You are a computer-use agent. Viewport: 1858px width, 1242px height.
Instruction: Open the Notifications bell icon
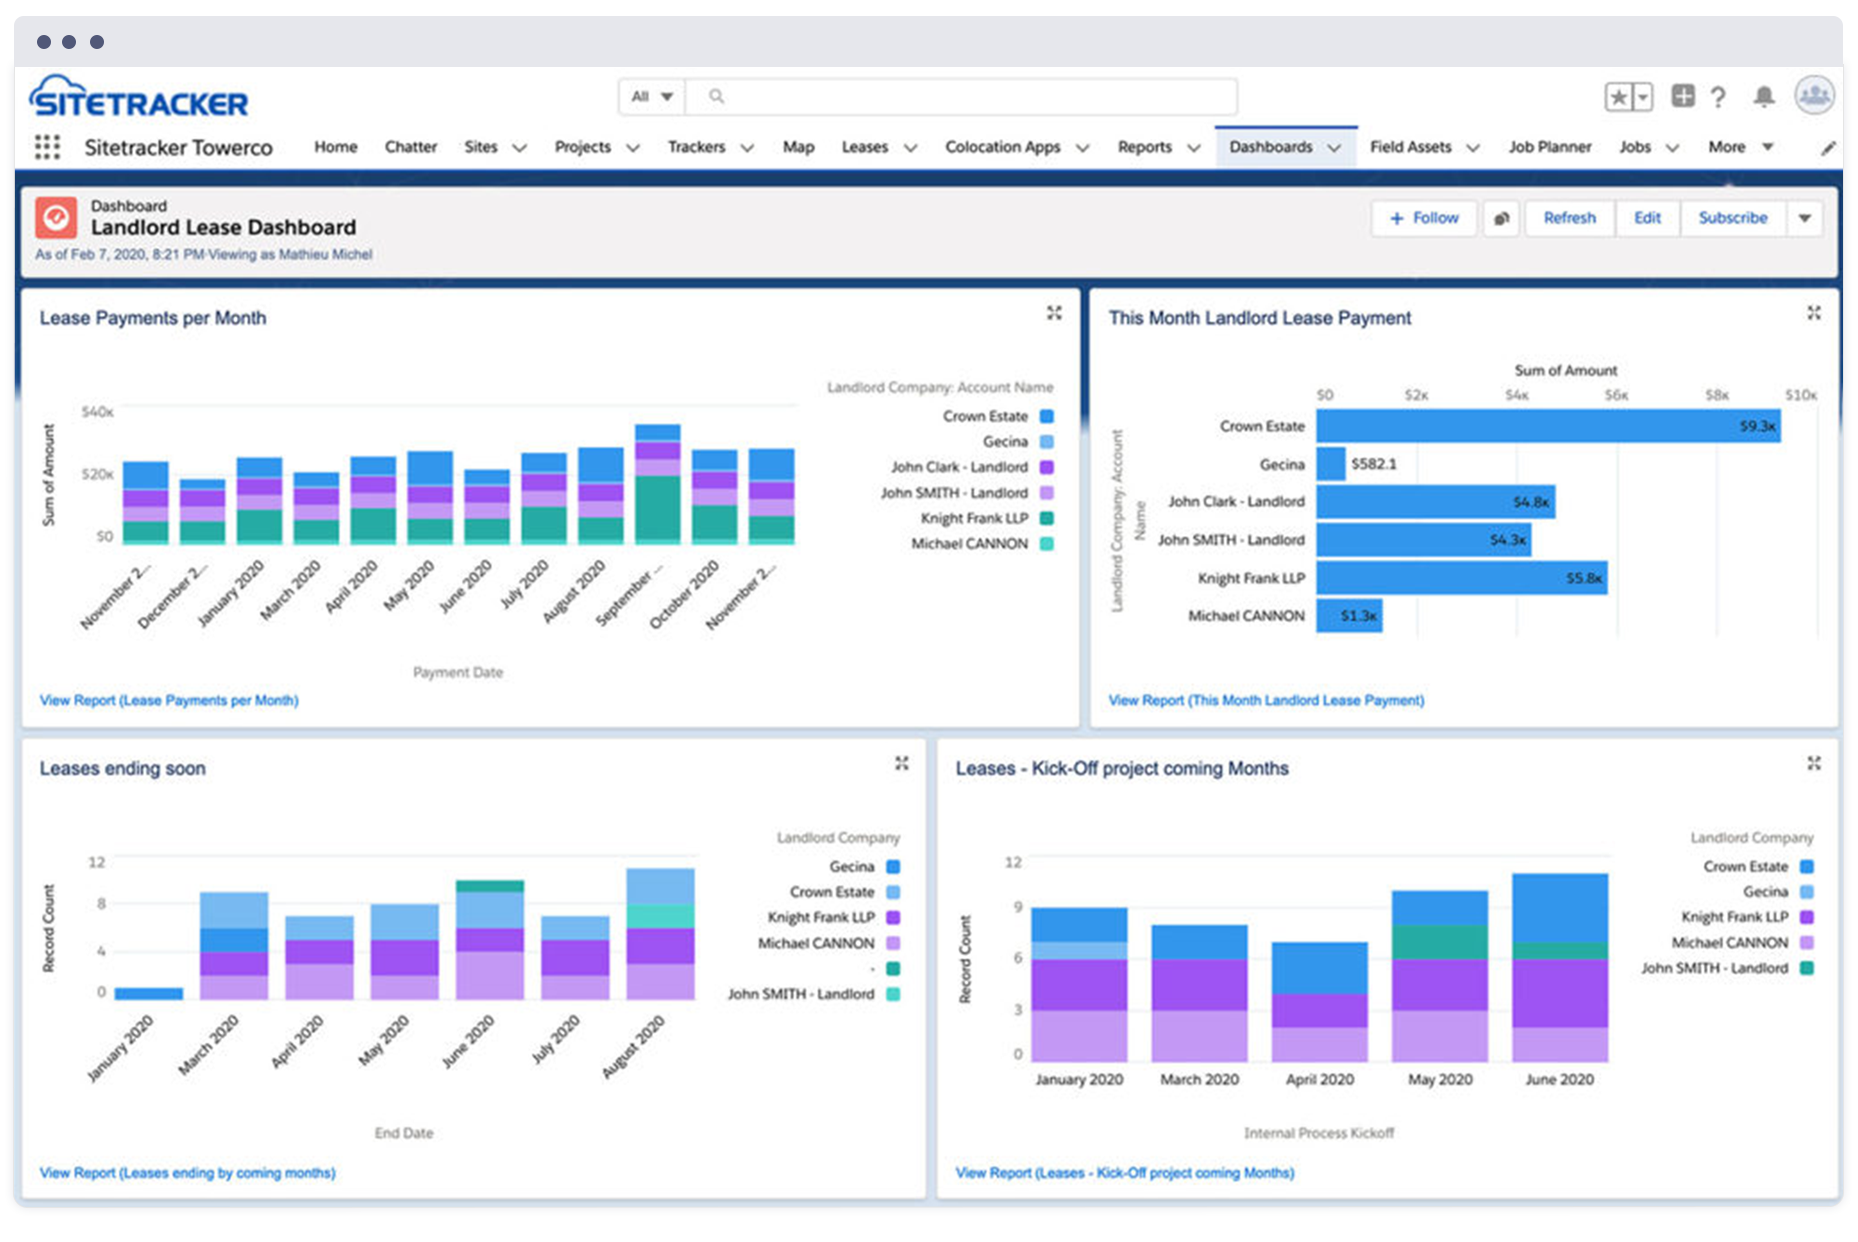(x=1764, y=96)
